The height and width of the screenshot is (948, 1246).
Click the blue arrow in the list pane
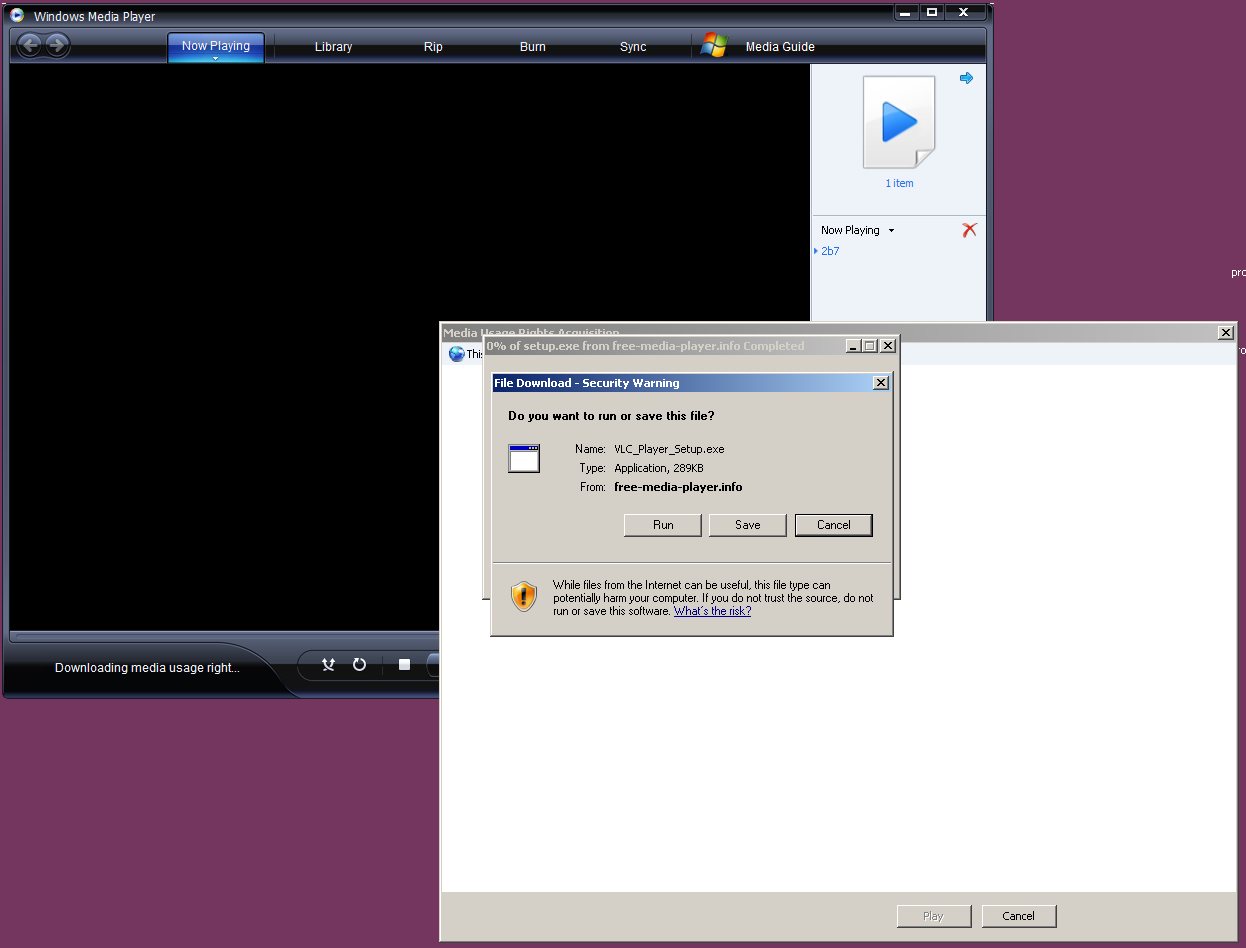[x=966, y=78]
